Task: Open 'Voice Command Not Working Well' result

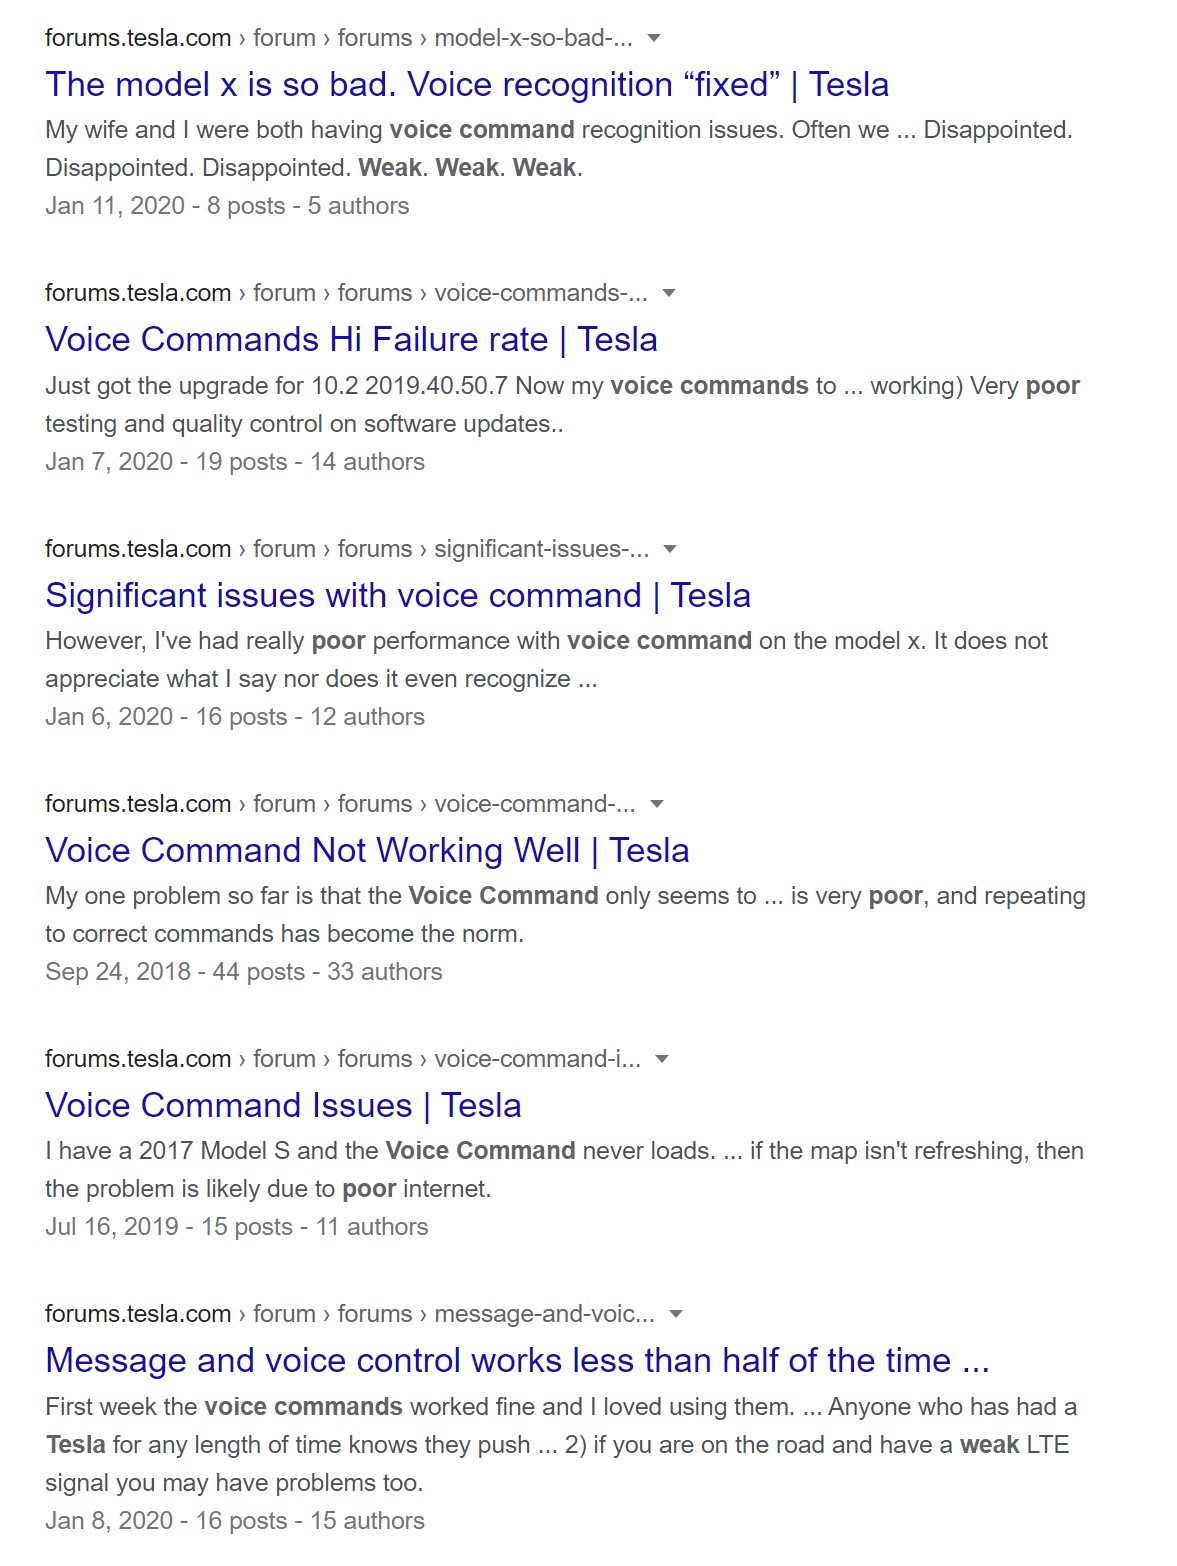Action: point(367,851)
